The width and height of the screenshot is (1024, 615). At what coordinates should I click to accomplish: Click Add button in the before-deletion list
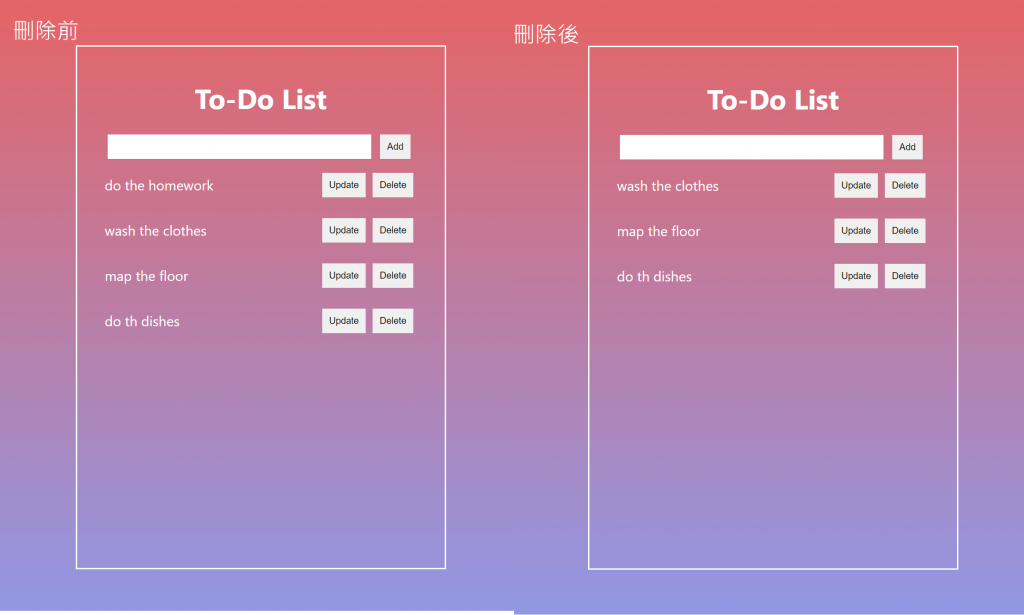tap(395, 147)
